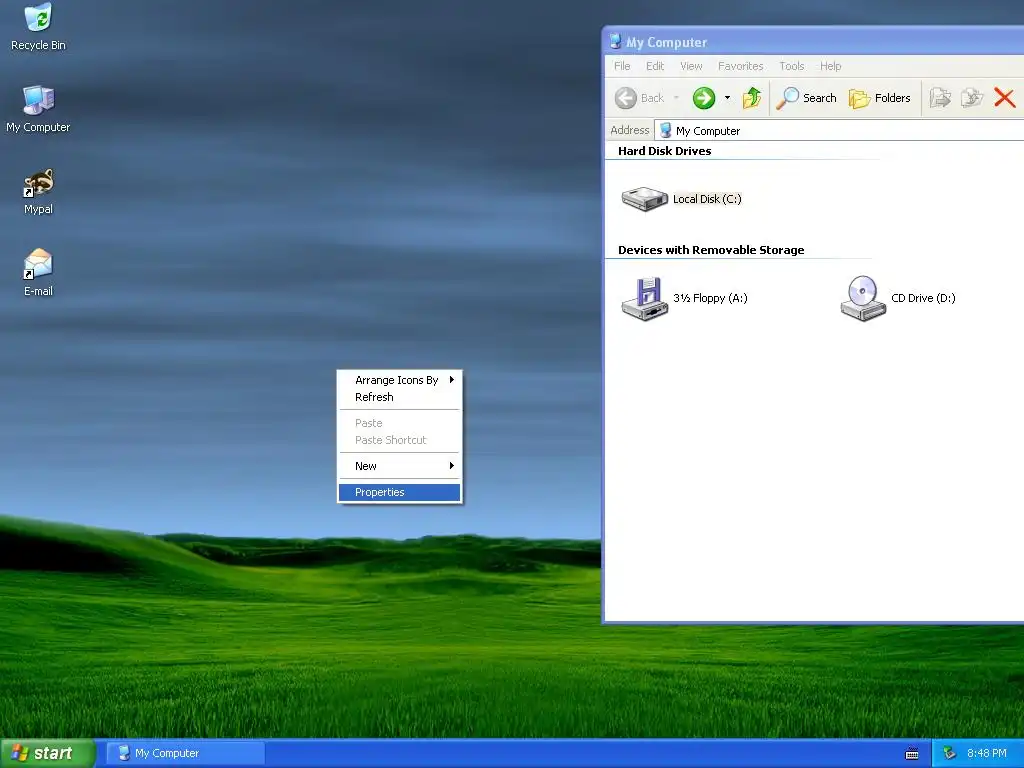The image size is (1024, 768).
Task: Click the red Delete X icon
Action: click(1004, 98)
